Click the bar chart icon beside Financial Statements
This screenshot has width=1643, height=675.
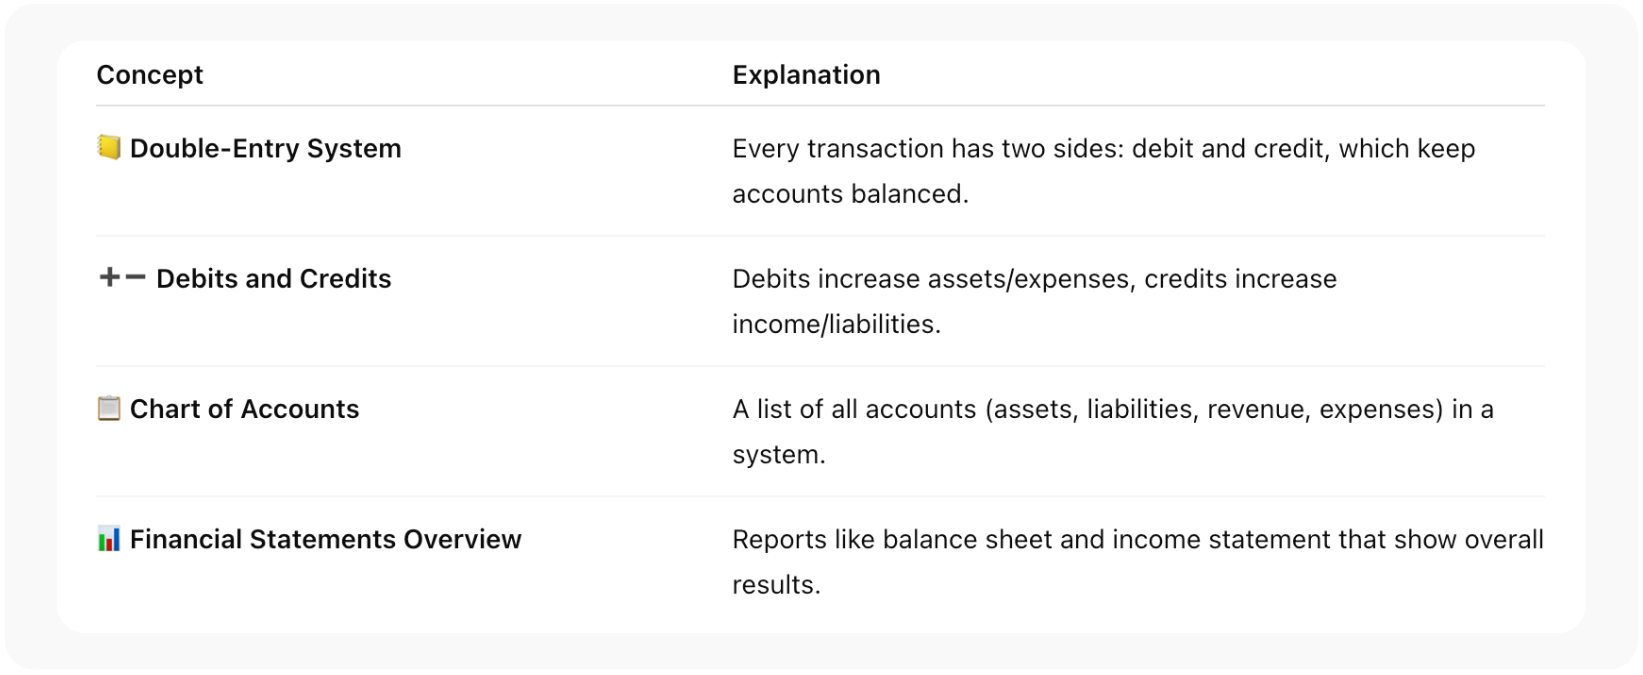(x=108, y=540)
